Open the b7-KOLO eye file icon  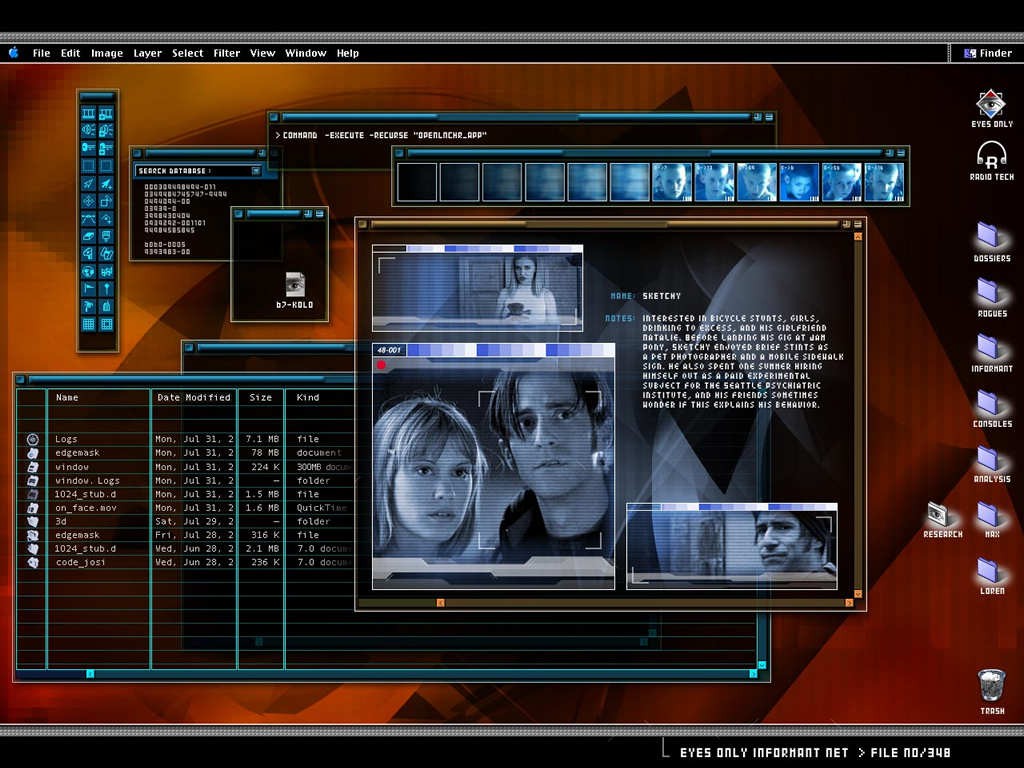[295, 284]
